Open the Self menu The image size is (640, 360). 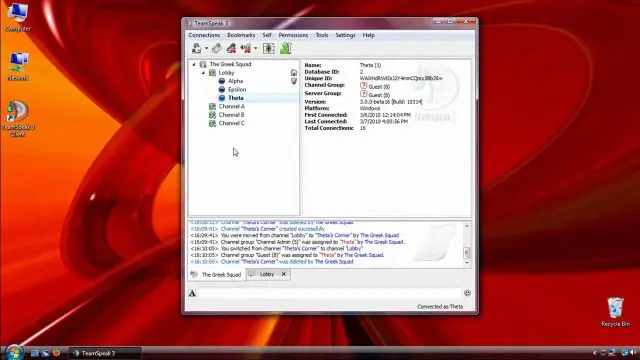[267, 35]
